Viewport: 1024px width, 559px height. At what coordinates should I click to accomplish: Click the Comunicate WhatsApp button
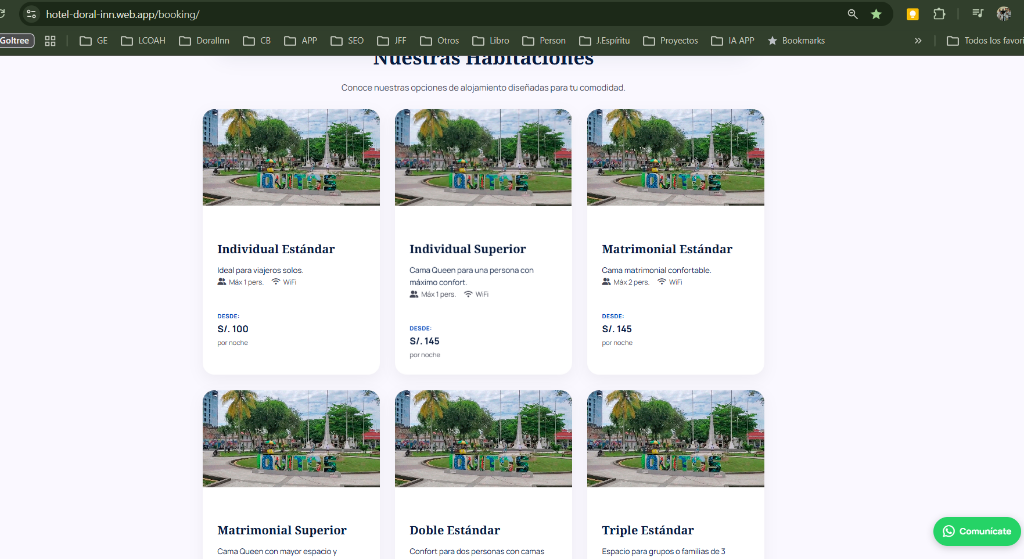(x=976, y=531)
